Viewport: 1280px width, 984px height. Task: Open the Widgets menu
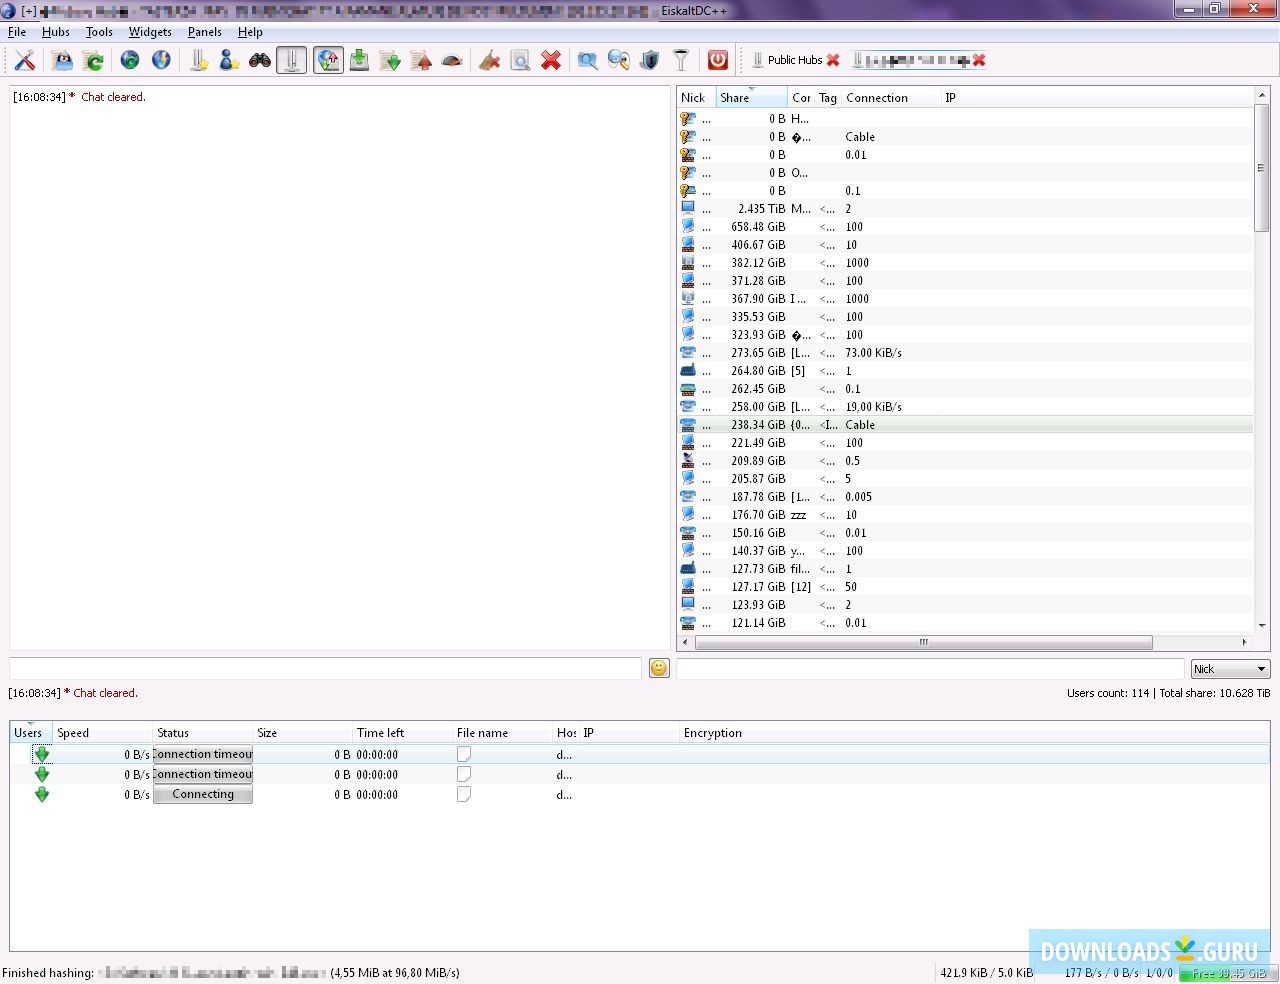(x=150, y=32)
